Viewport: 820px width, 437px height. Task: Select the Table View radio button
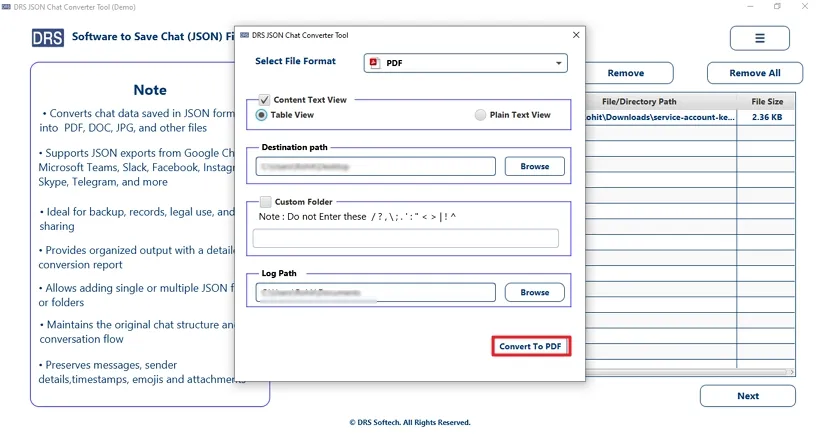[x=261, y=115]
